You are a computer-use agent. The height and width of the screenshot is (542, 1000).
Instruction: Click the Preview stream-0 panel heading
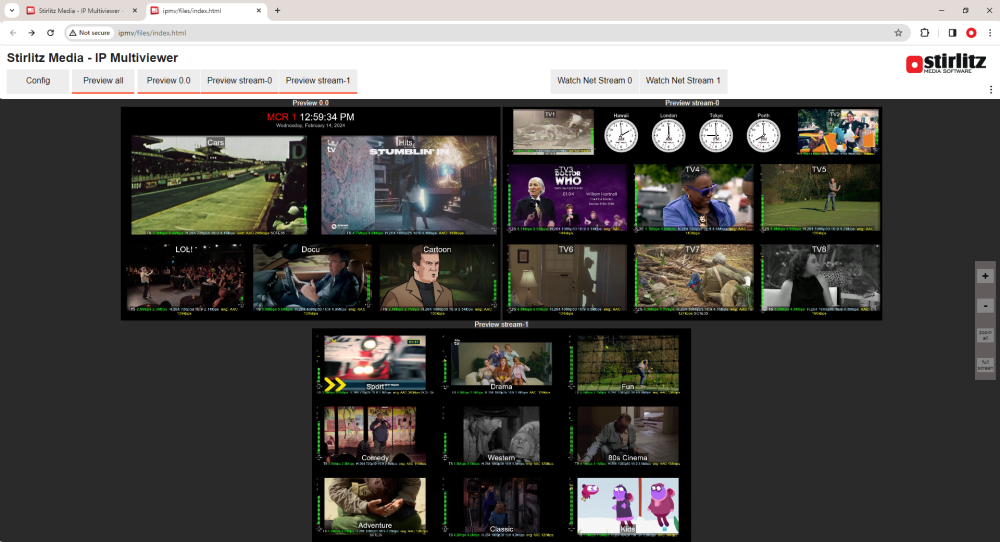(x=692, y=103)
